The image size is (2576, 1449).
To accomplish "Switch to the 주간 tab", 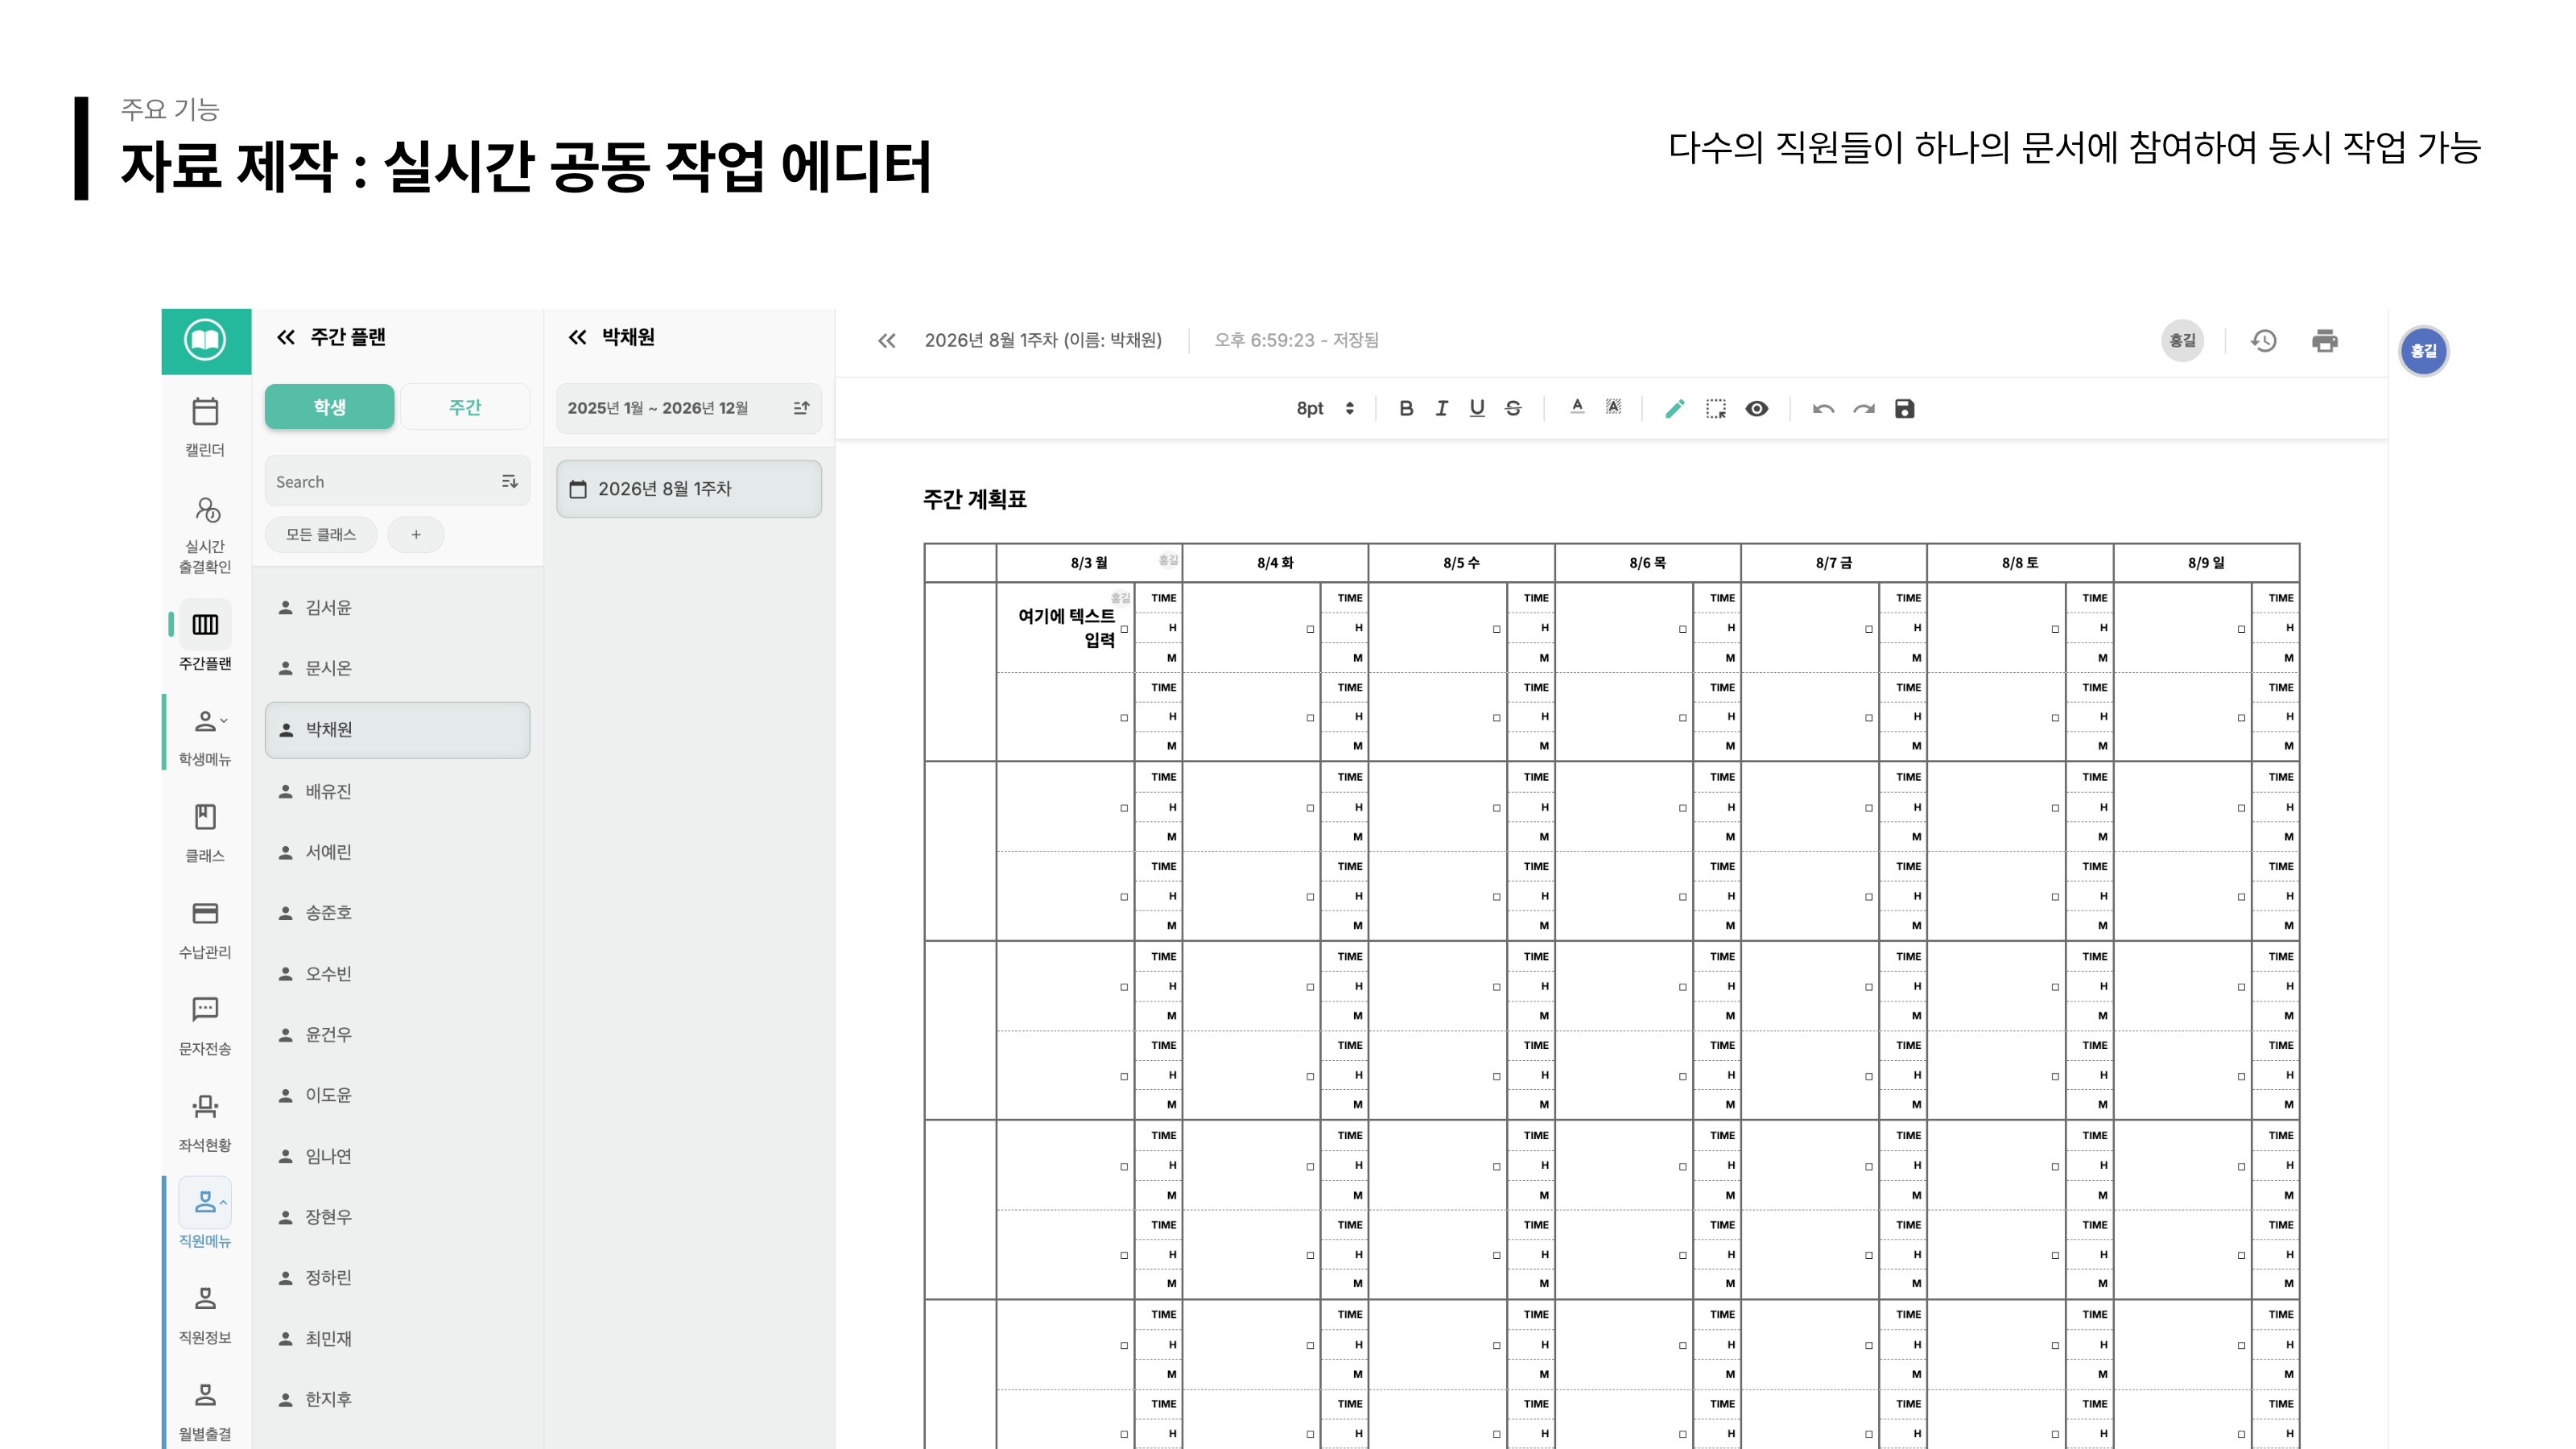I will [464, 407].
